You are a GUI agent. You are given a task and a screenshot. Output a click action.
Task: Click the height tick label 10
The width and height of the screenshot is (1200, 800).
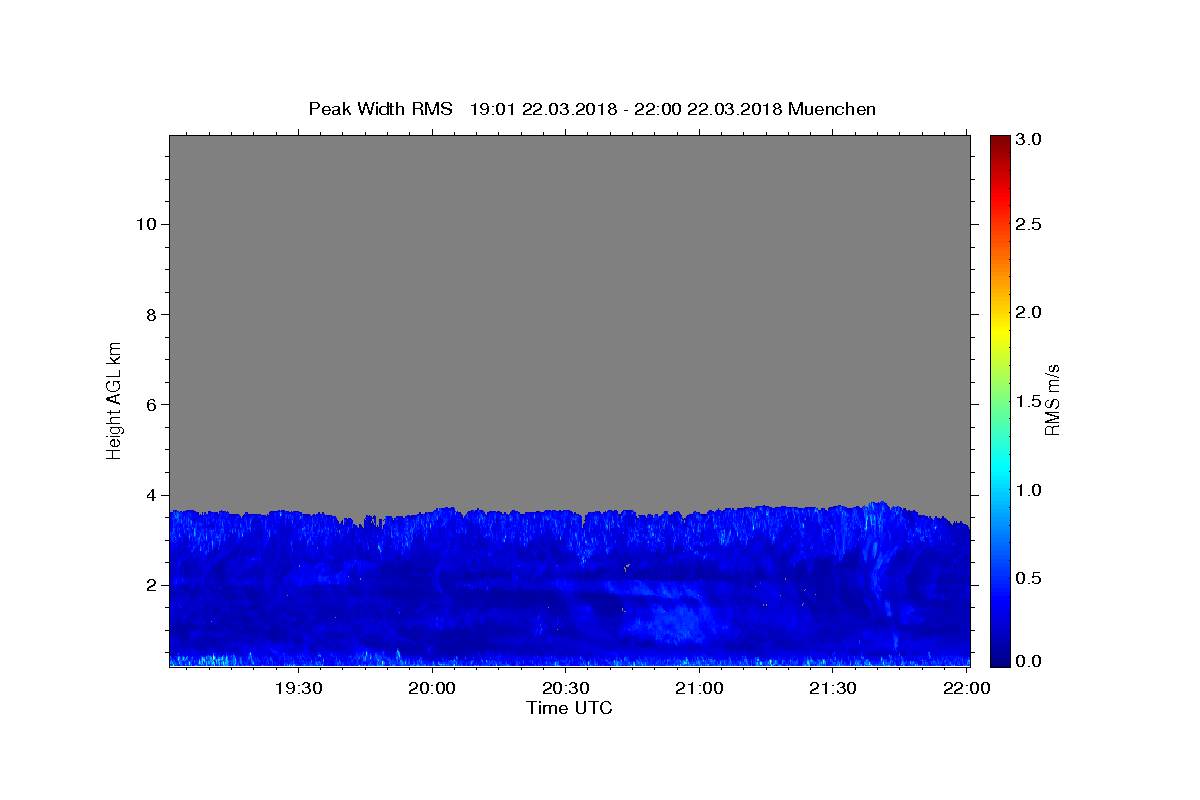point(145,224)
